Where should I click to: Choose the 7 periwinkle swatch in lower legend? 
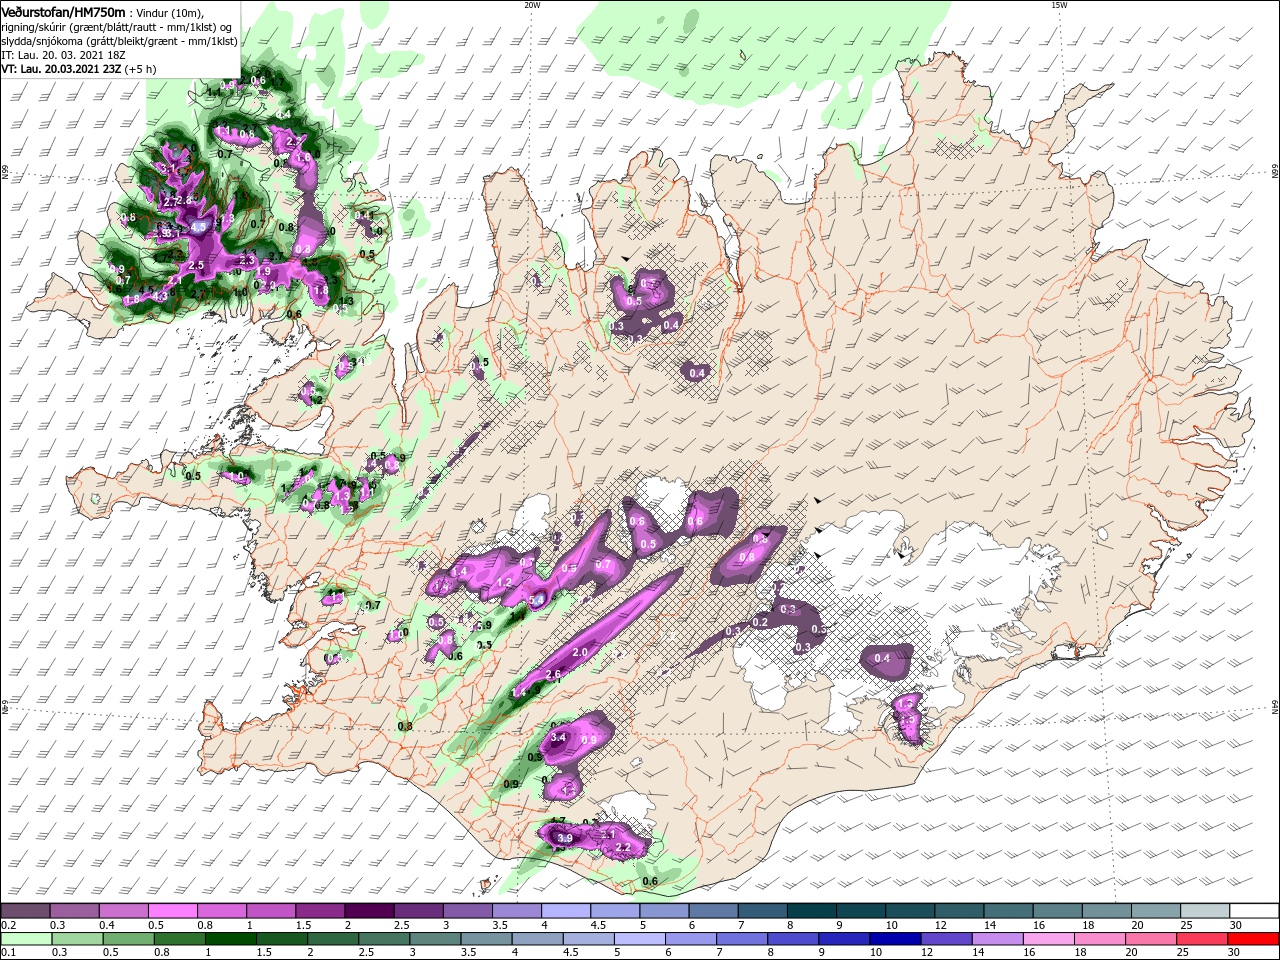click(741, 938)
